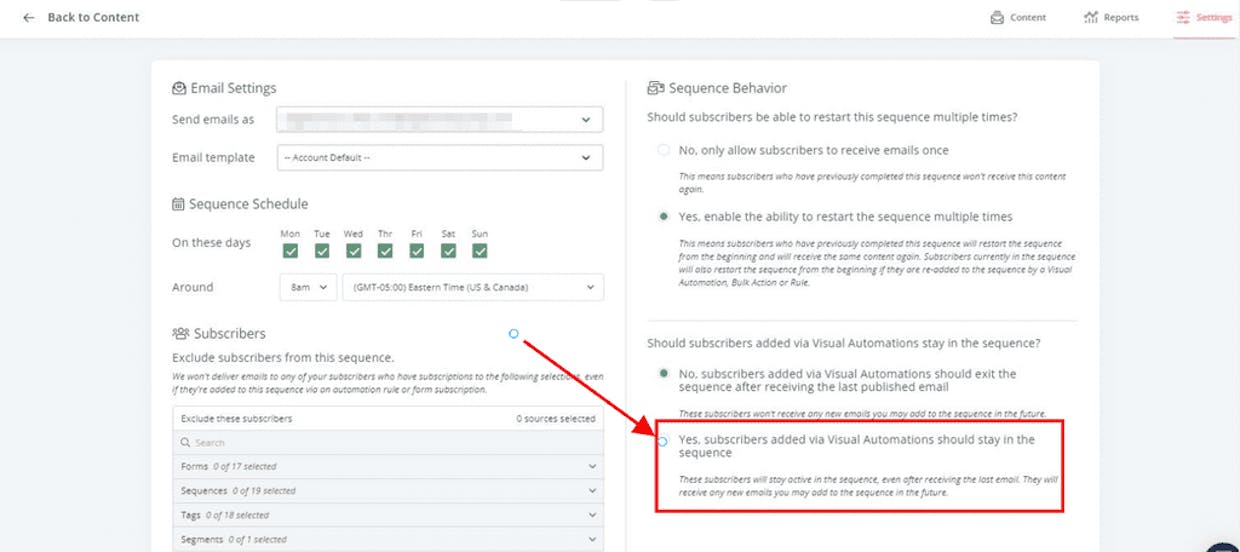Uncheck the Fri schedule checkbox
Image resolution: width=1240 pixels, height=552 pixels.
tap(416, 251)
